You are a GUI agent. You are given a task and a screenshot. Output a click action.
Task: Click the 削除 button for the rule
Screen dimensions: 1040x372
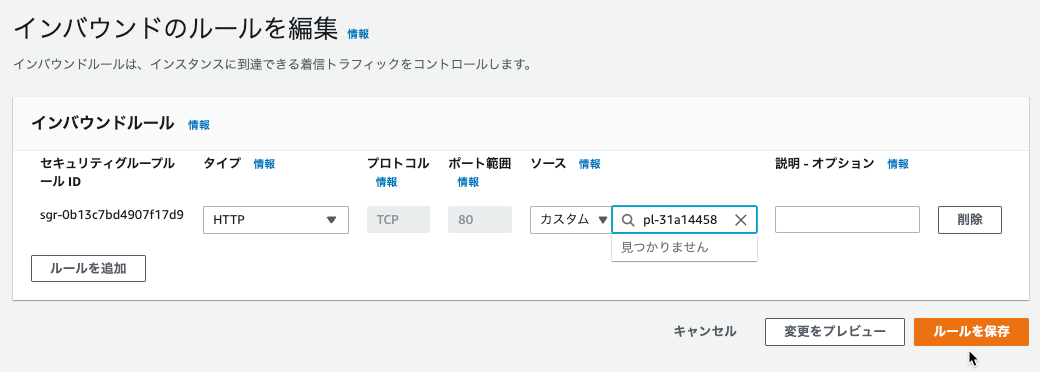pos(970,220)
